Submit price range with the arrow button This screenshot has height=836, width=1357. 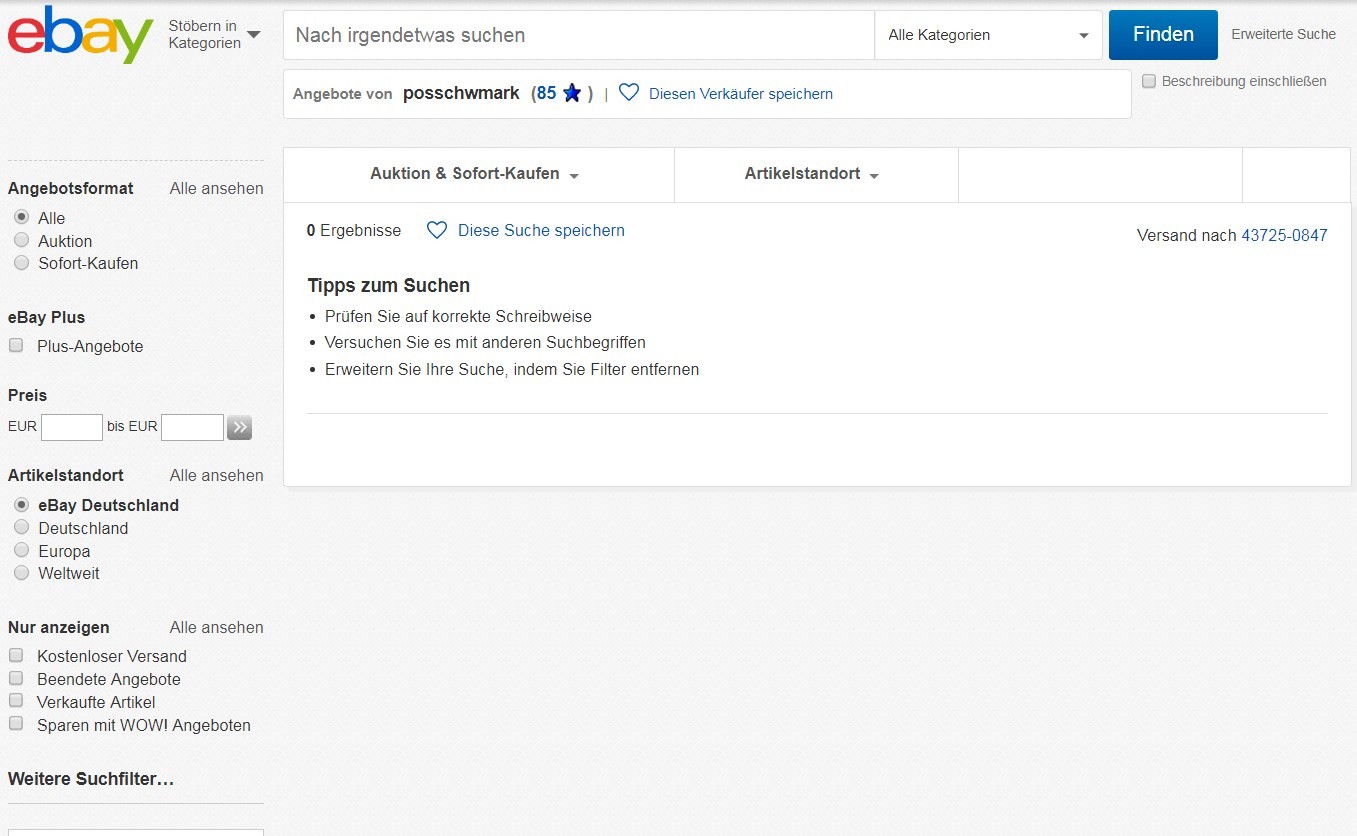pyautogui.click(x=239, y=428)
